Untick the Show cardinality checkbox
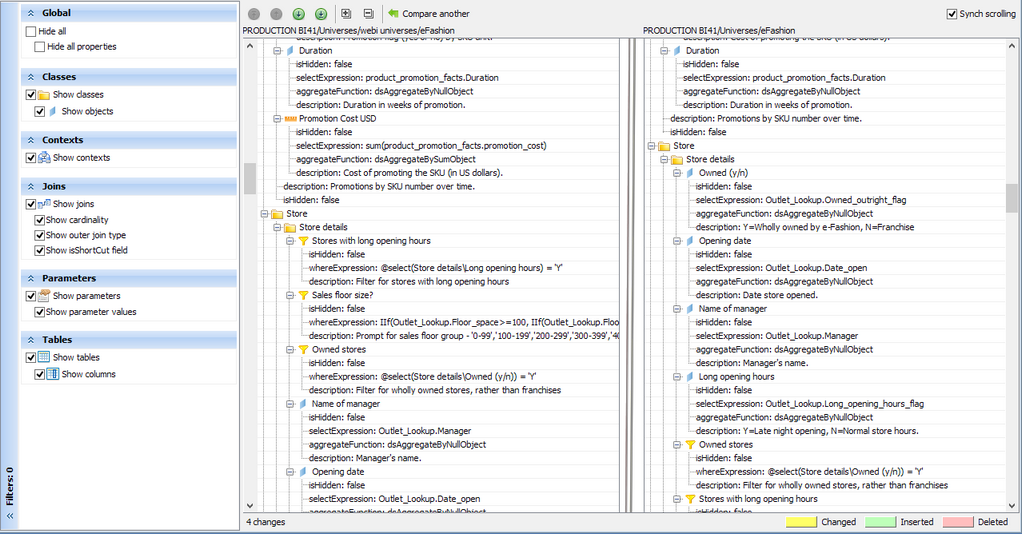The image size is (1022, 534). click(x=40, y=220)
